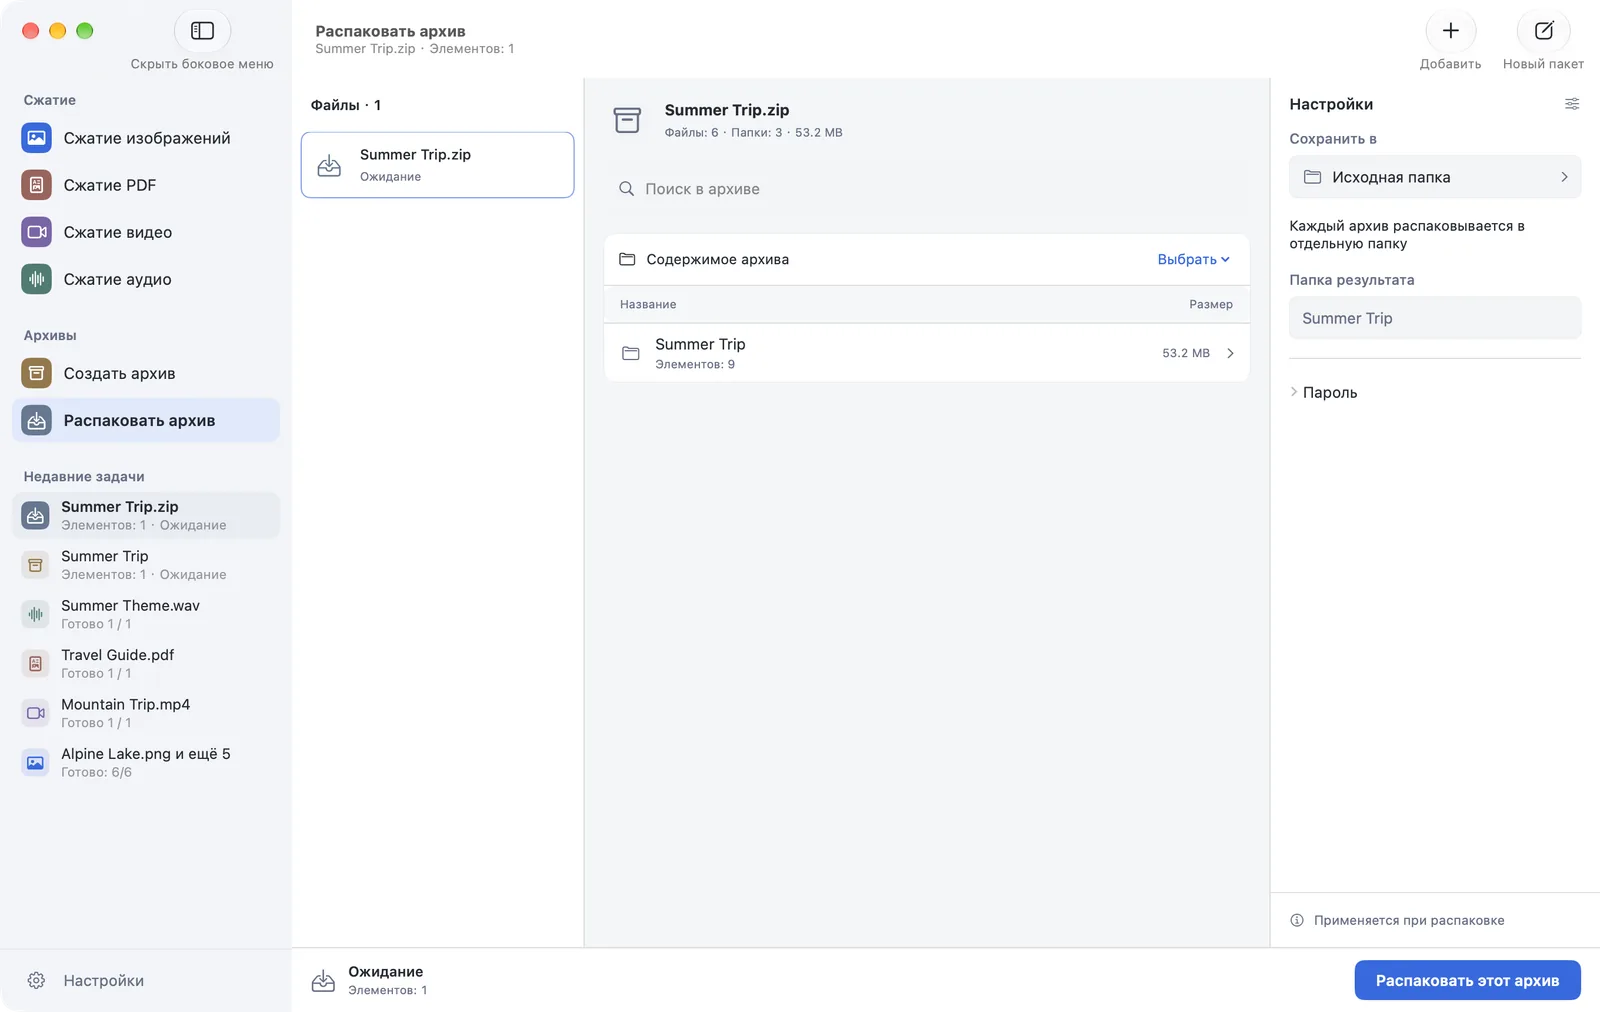
Task: Select Summer Trip.zip in the files list
Action: click(437, 165)
